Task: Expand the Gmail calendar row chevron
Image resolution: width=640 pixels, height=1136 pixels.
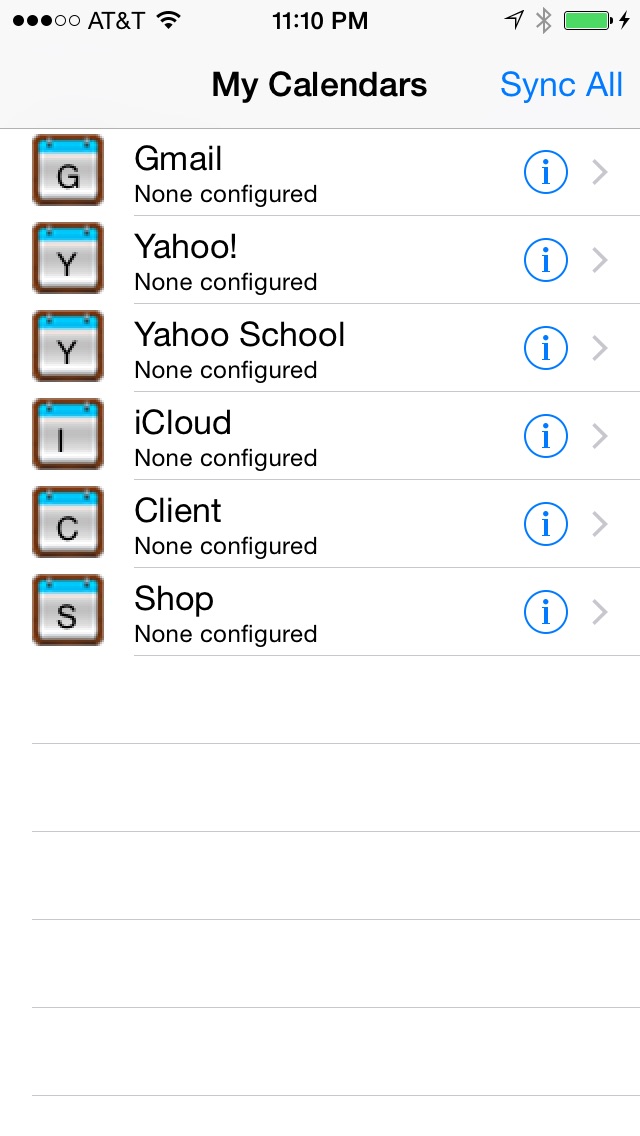Action: 599,171
